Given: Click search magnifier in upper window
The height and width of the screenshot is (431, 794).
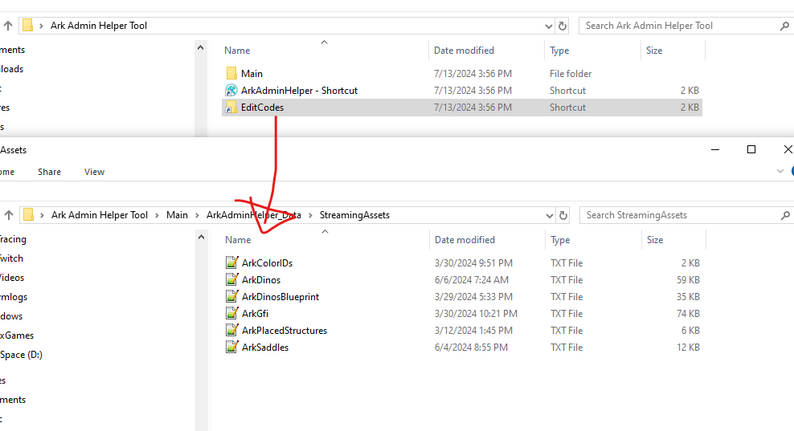Looking at the screenshot, I should [784, 26].
